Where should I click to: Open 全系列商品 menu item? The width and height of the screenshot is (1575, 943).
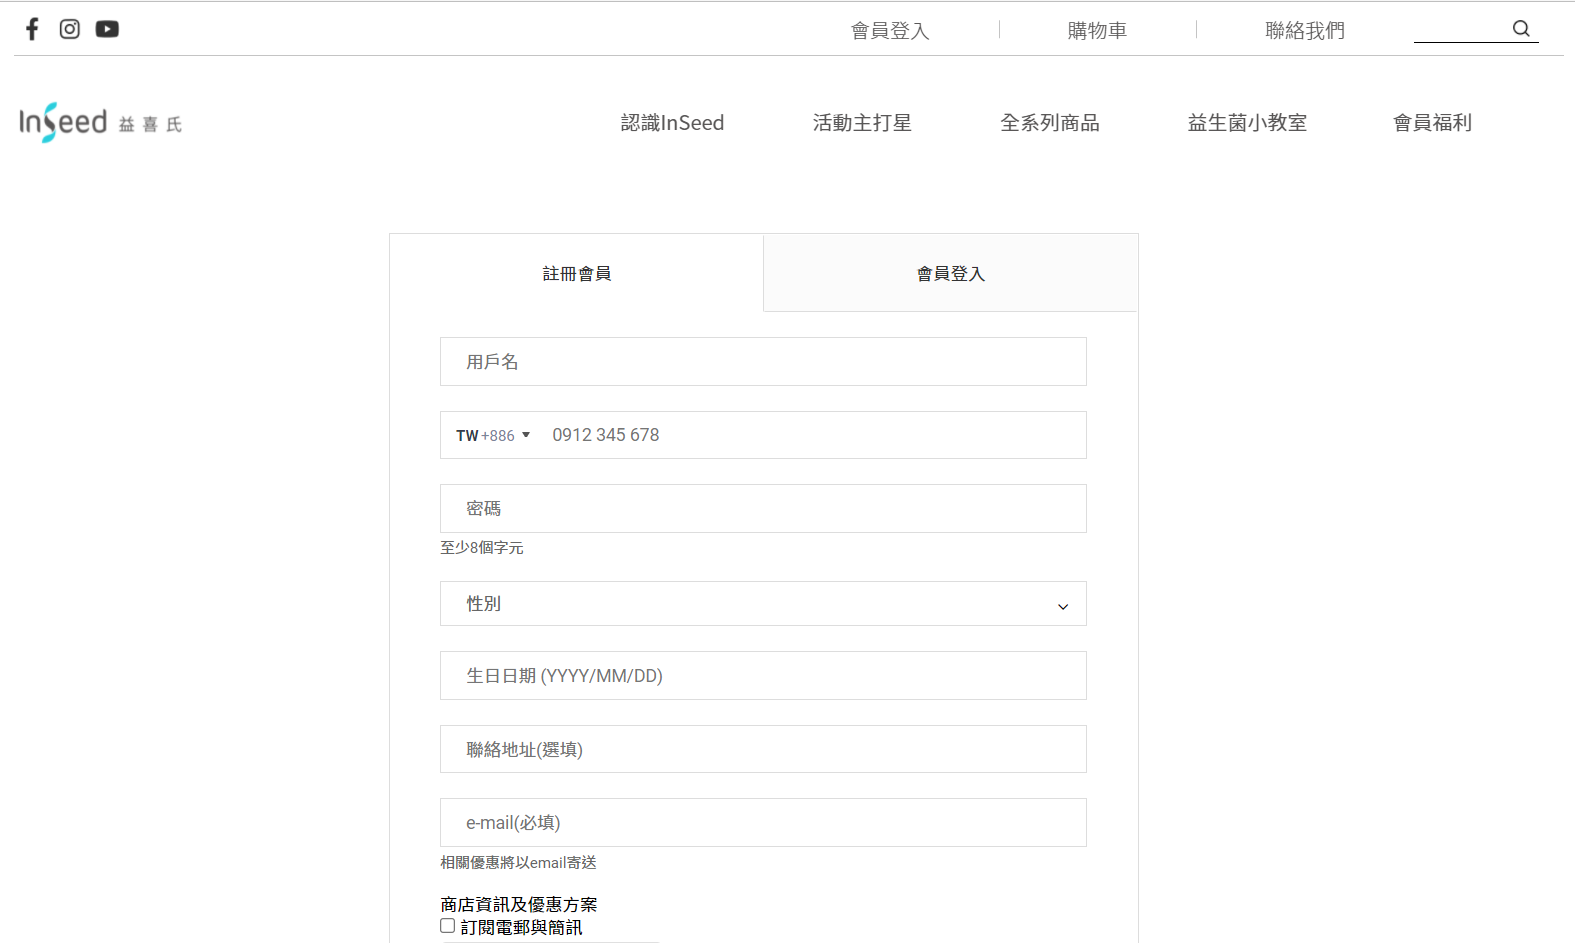(x=1049, y=123)
